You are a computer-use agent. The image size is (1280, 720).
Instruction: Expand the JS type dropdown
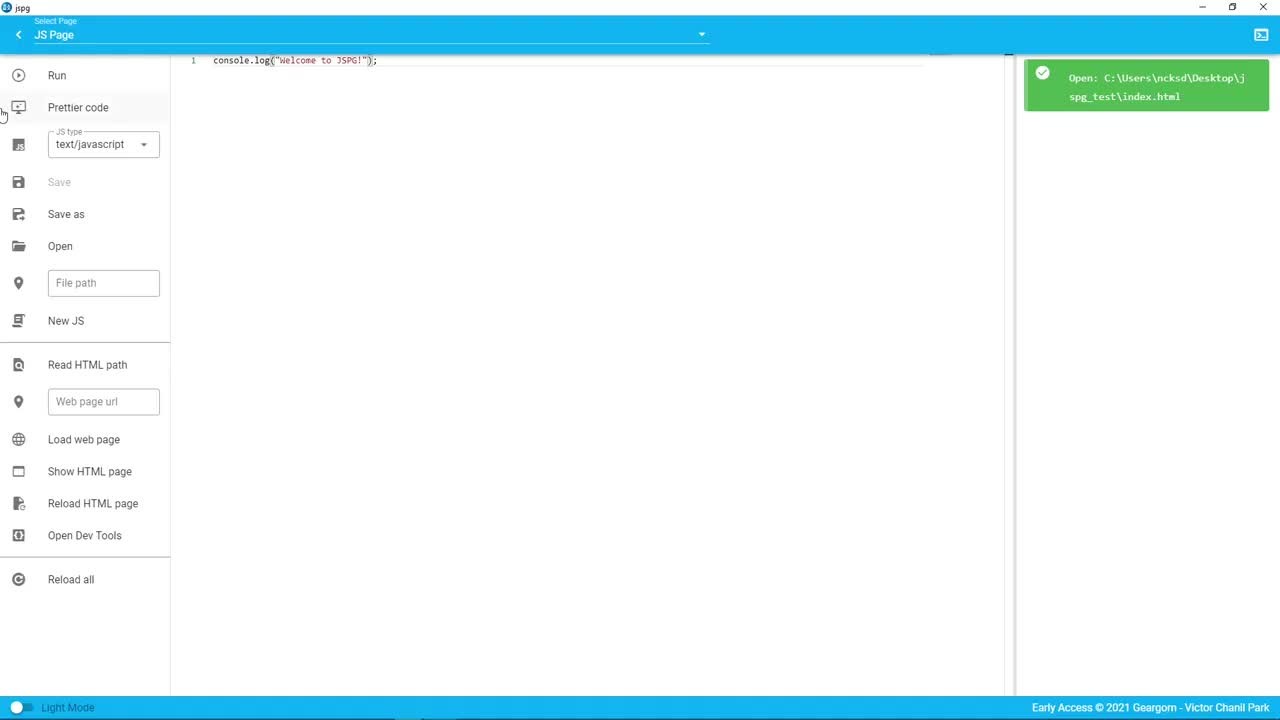coord(143,145)
